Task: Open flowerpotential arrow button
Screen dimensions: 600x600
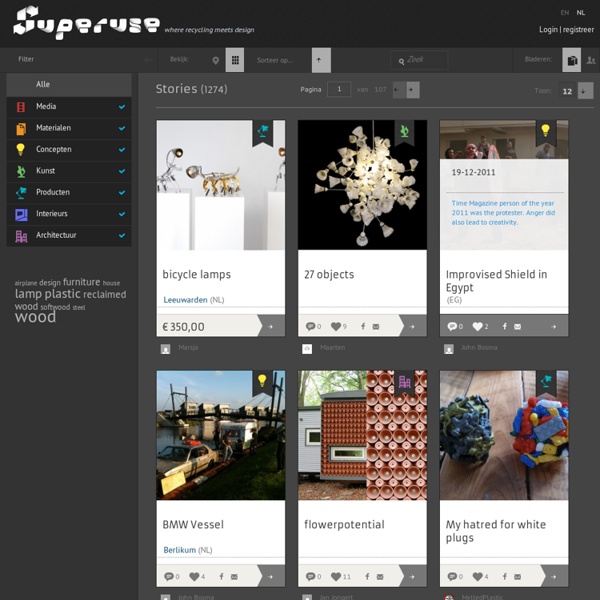Action: 412,576
